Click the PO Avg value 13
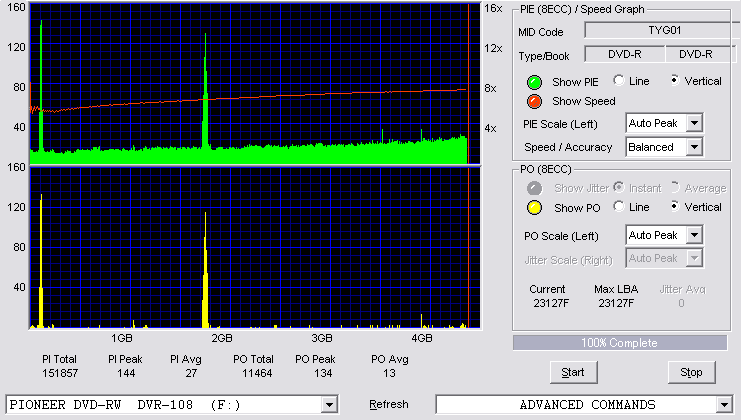Viewport: 742px width, 420px height. click(x=389, y=374)
